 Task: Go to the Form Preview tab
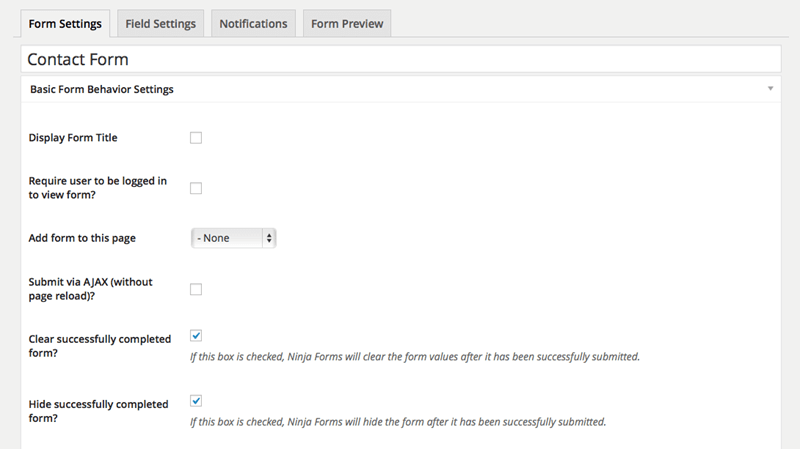click(x=345, y=23)
